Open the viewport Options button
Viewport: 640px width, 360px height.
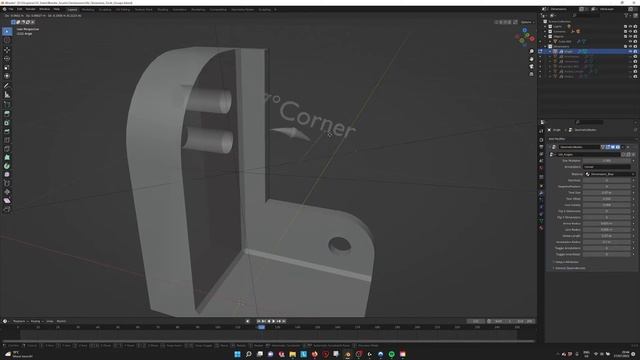(x=527, y=22)
